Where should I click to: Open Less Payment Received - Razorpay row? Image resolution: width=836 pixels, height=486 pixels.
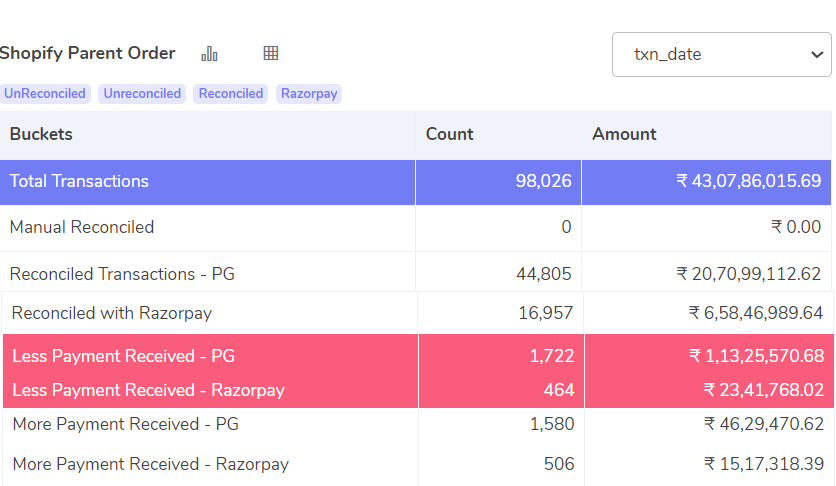pos(417,390)
